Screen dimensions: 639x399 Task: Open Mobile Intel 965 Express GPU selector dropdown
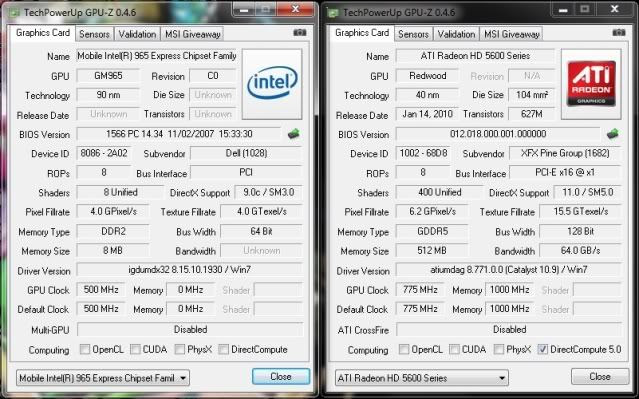pyautogui.click(x=103, y=378)
